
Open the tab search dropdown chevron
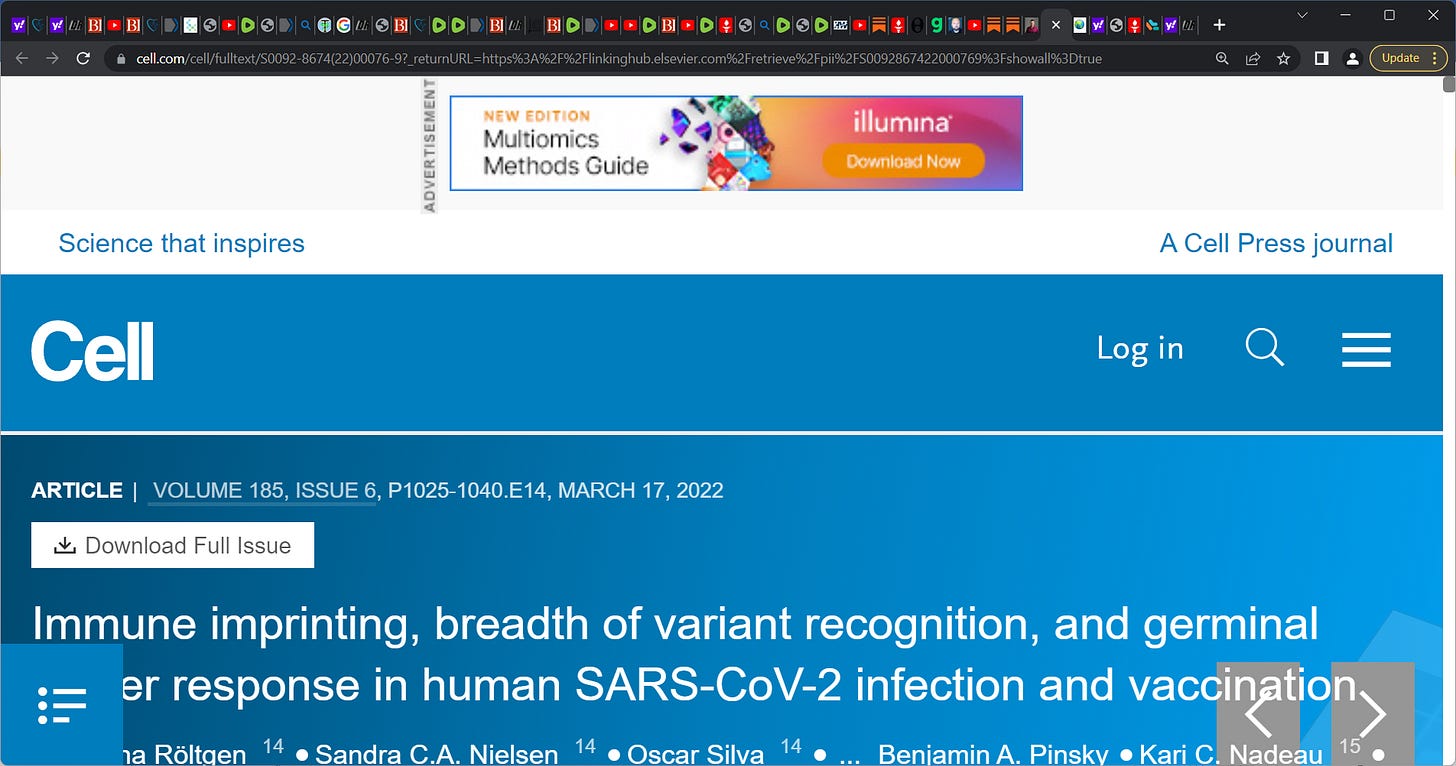click(1302, 15)
